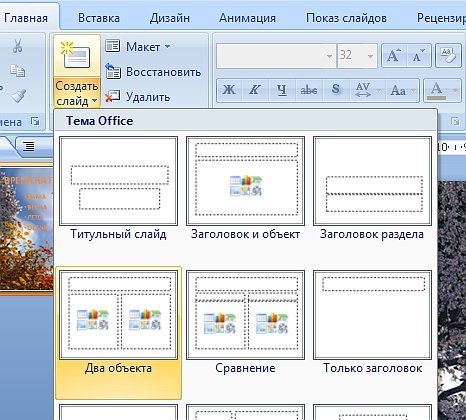Expand the font size dropdown arrow
The width and height of the screenshot is (466, 420).
point(370,56)
